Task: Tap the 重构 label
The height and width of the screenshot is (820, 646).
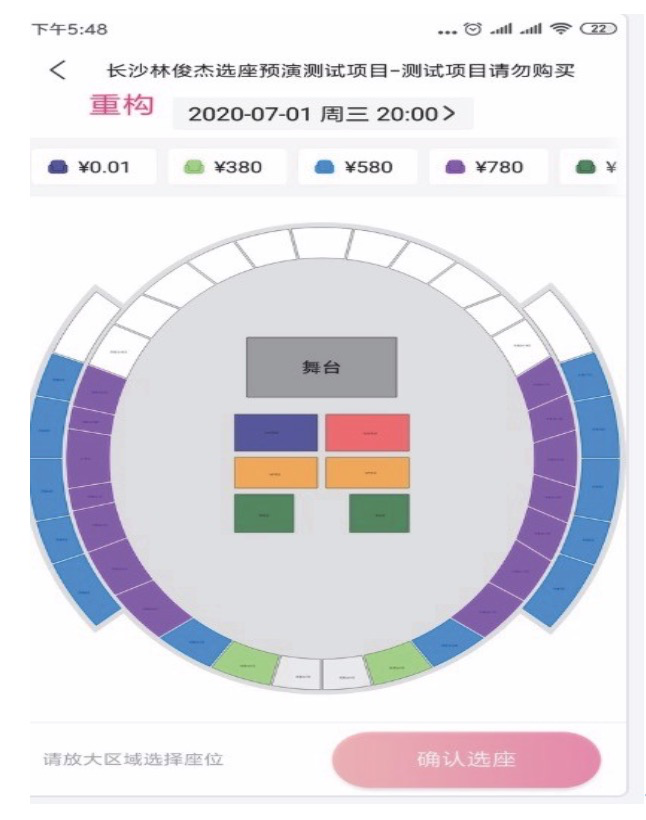Action: pyautogui.click(x=122, y=106)
